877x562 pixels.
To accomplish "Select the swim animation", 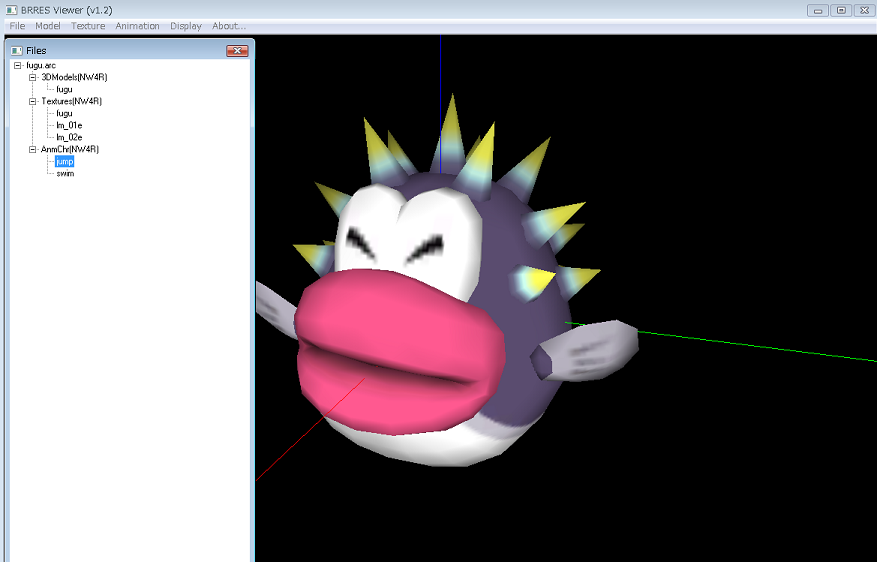I will (65, 173).
